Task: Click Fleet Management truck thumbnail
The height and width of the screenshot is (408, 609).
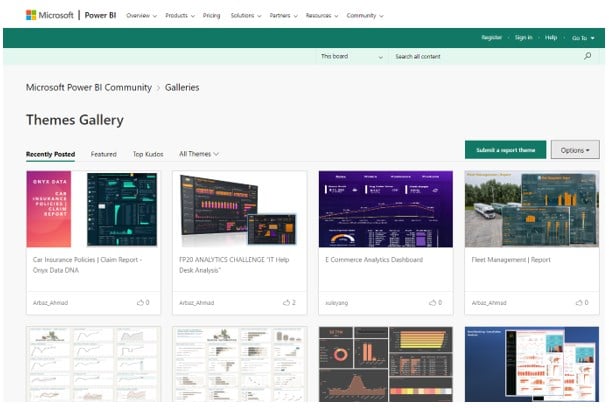Action: coord(532,209)
